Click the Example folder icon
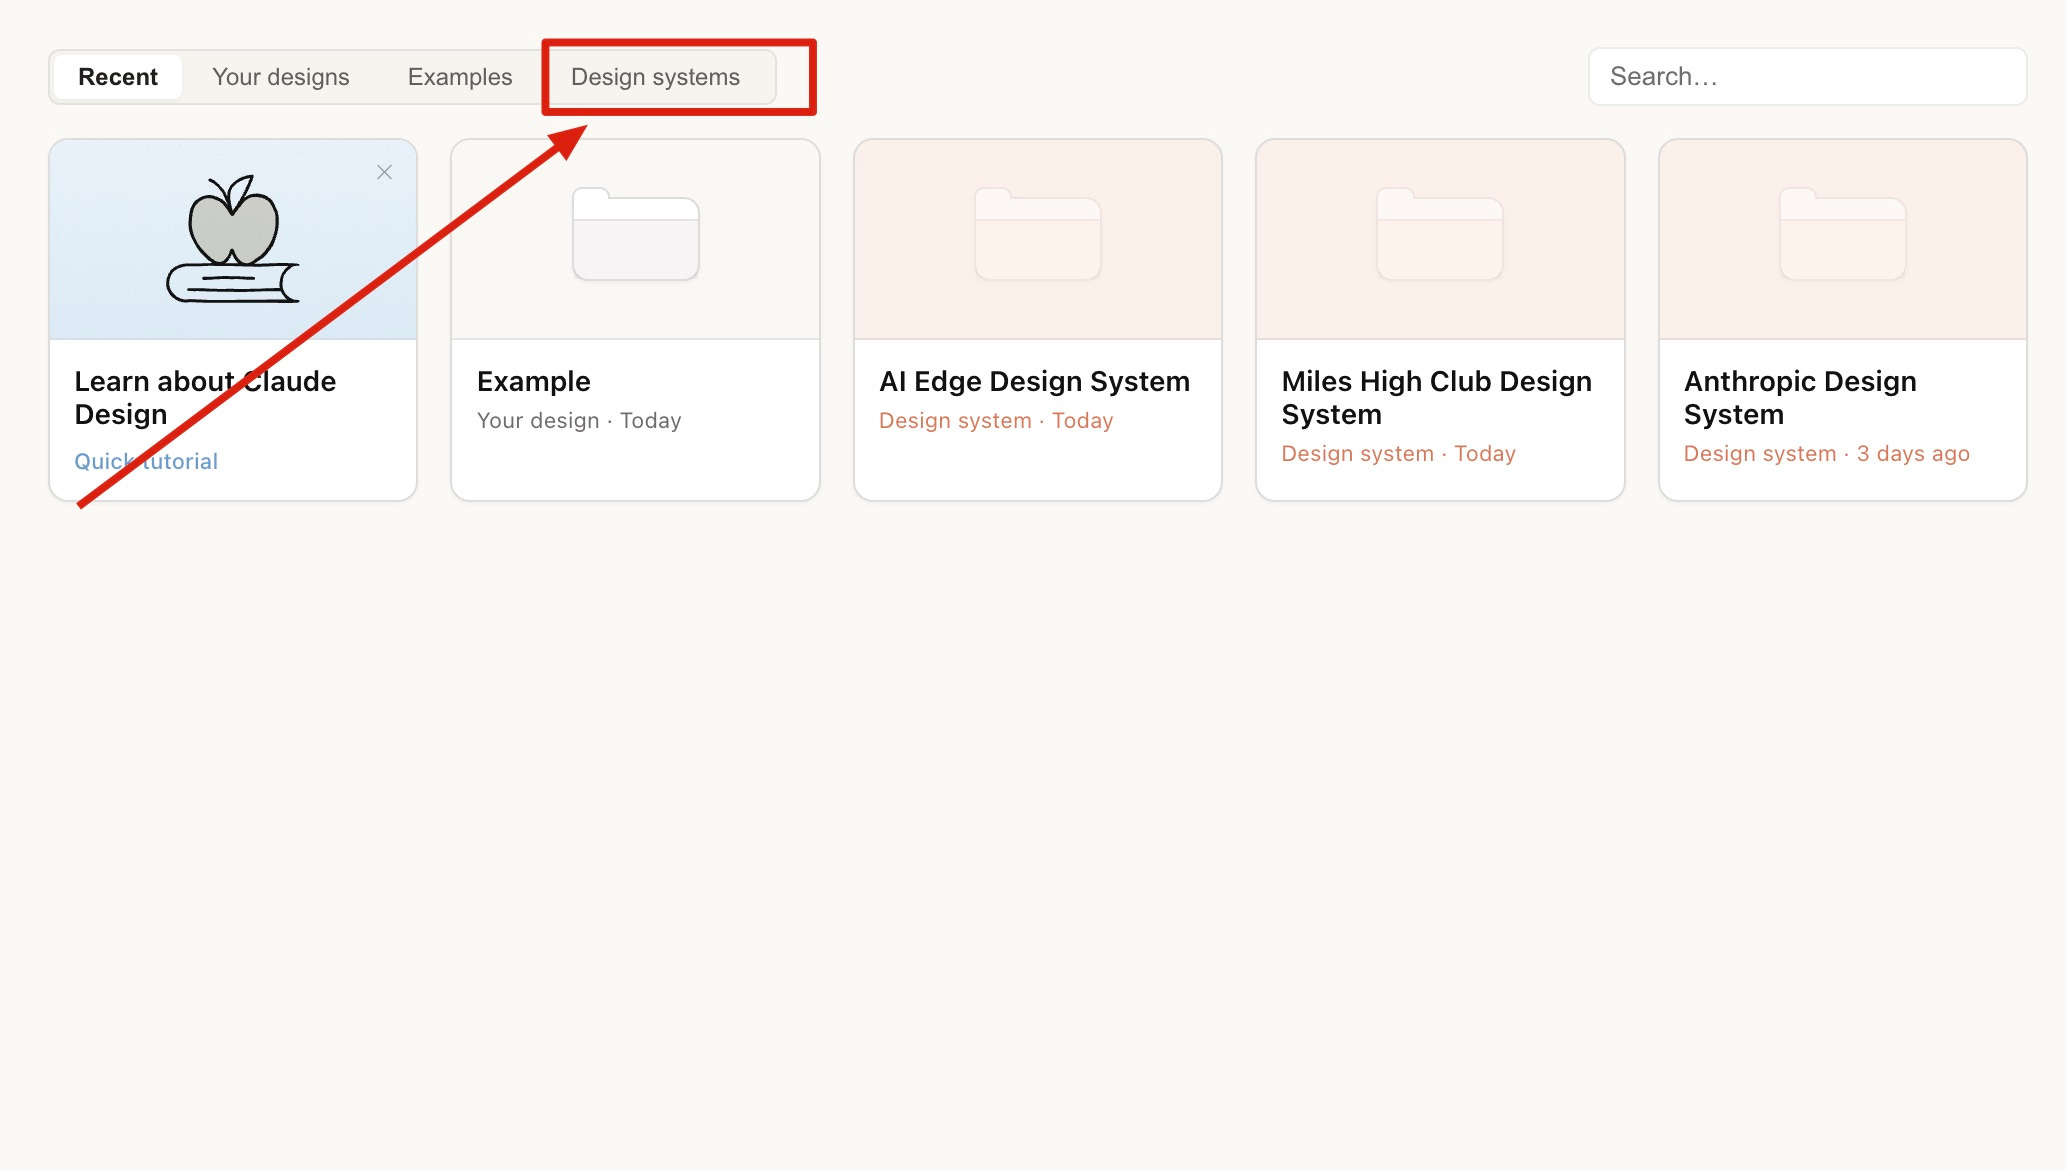2066x1170 pixels. (635, 235)
